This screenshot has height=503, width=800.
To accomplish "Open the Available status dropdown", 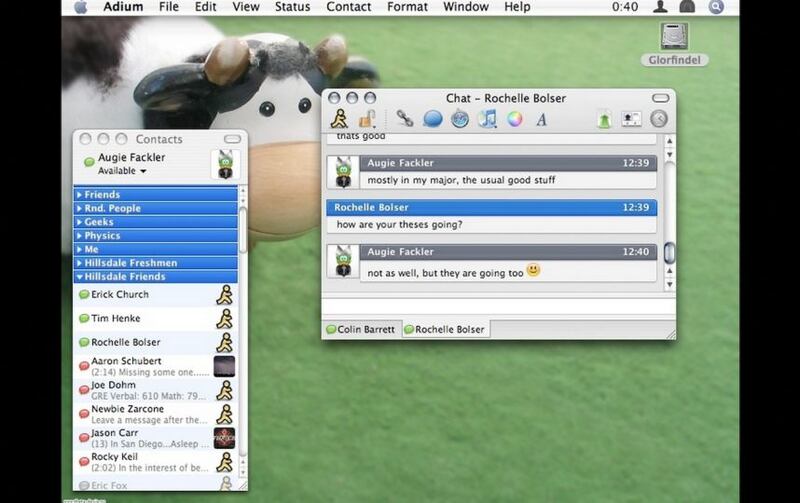I will pyautogui.click(x=122, y=171).
